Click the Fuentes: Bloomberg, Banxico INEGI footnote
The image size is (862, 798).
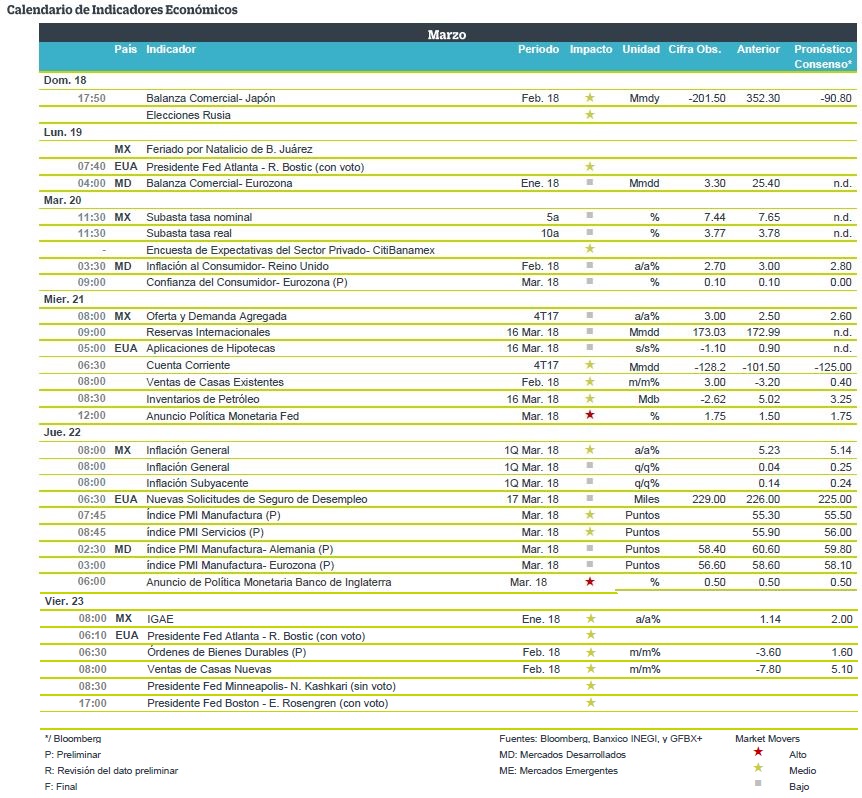tap(600, 739)
